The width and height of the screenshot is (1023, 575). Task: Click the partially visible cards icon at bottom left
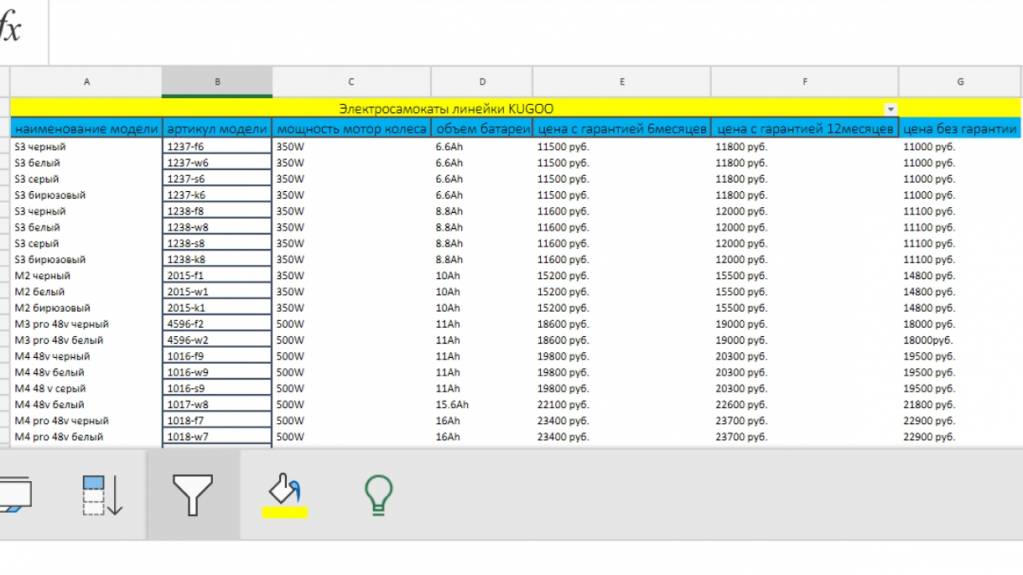pos(15,495)
